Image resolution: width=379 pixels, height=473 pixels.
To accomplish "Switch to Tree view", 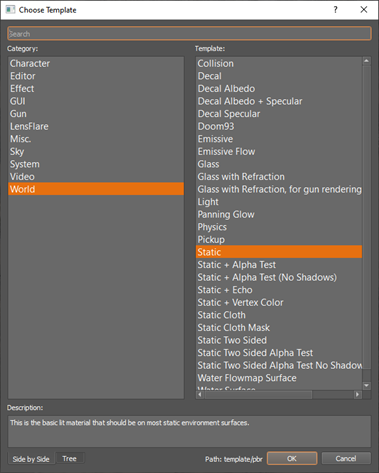I will point(69,458).
